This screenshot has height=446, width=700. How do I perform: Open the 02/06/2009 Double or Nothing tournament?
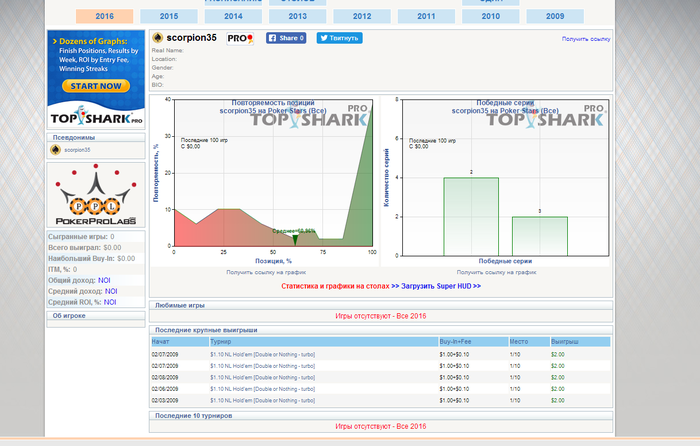[x=262, y=389]
